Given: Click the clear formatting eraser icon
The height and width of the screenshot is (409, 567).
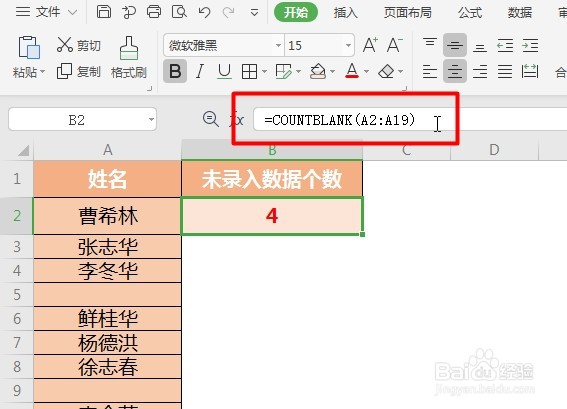Looking at the screenshot, I should [x=386, y=71].
